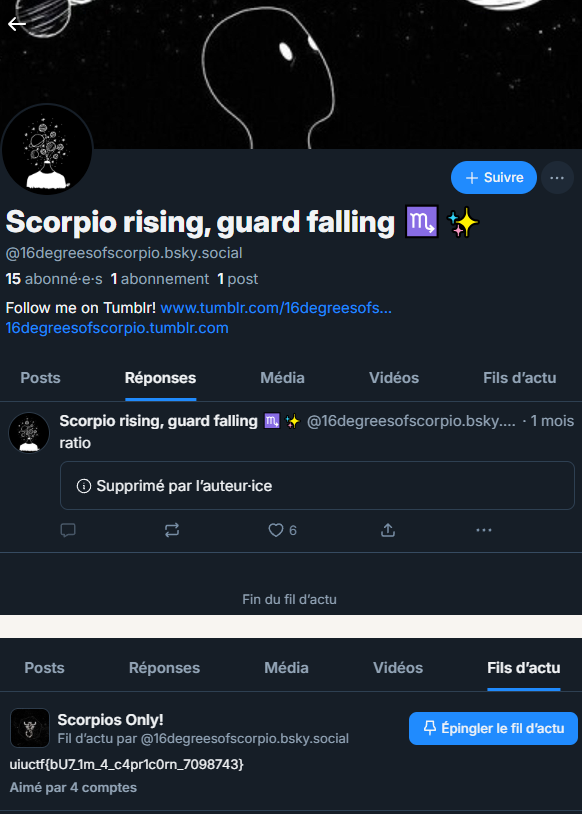Image resolution: width=582 pixels, height=814 pixels.
Task: Share the ratio post via the share icon
Action: point(388,530)
